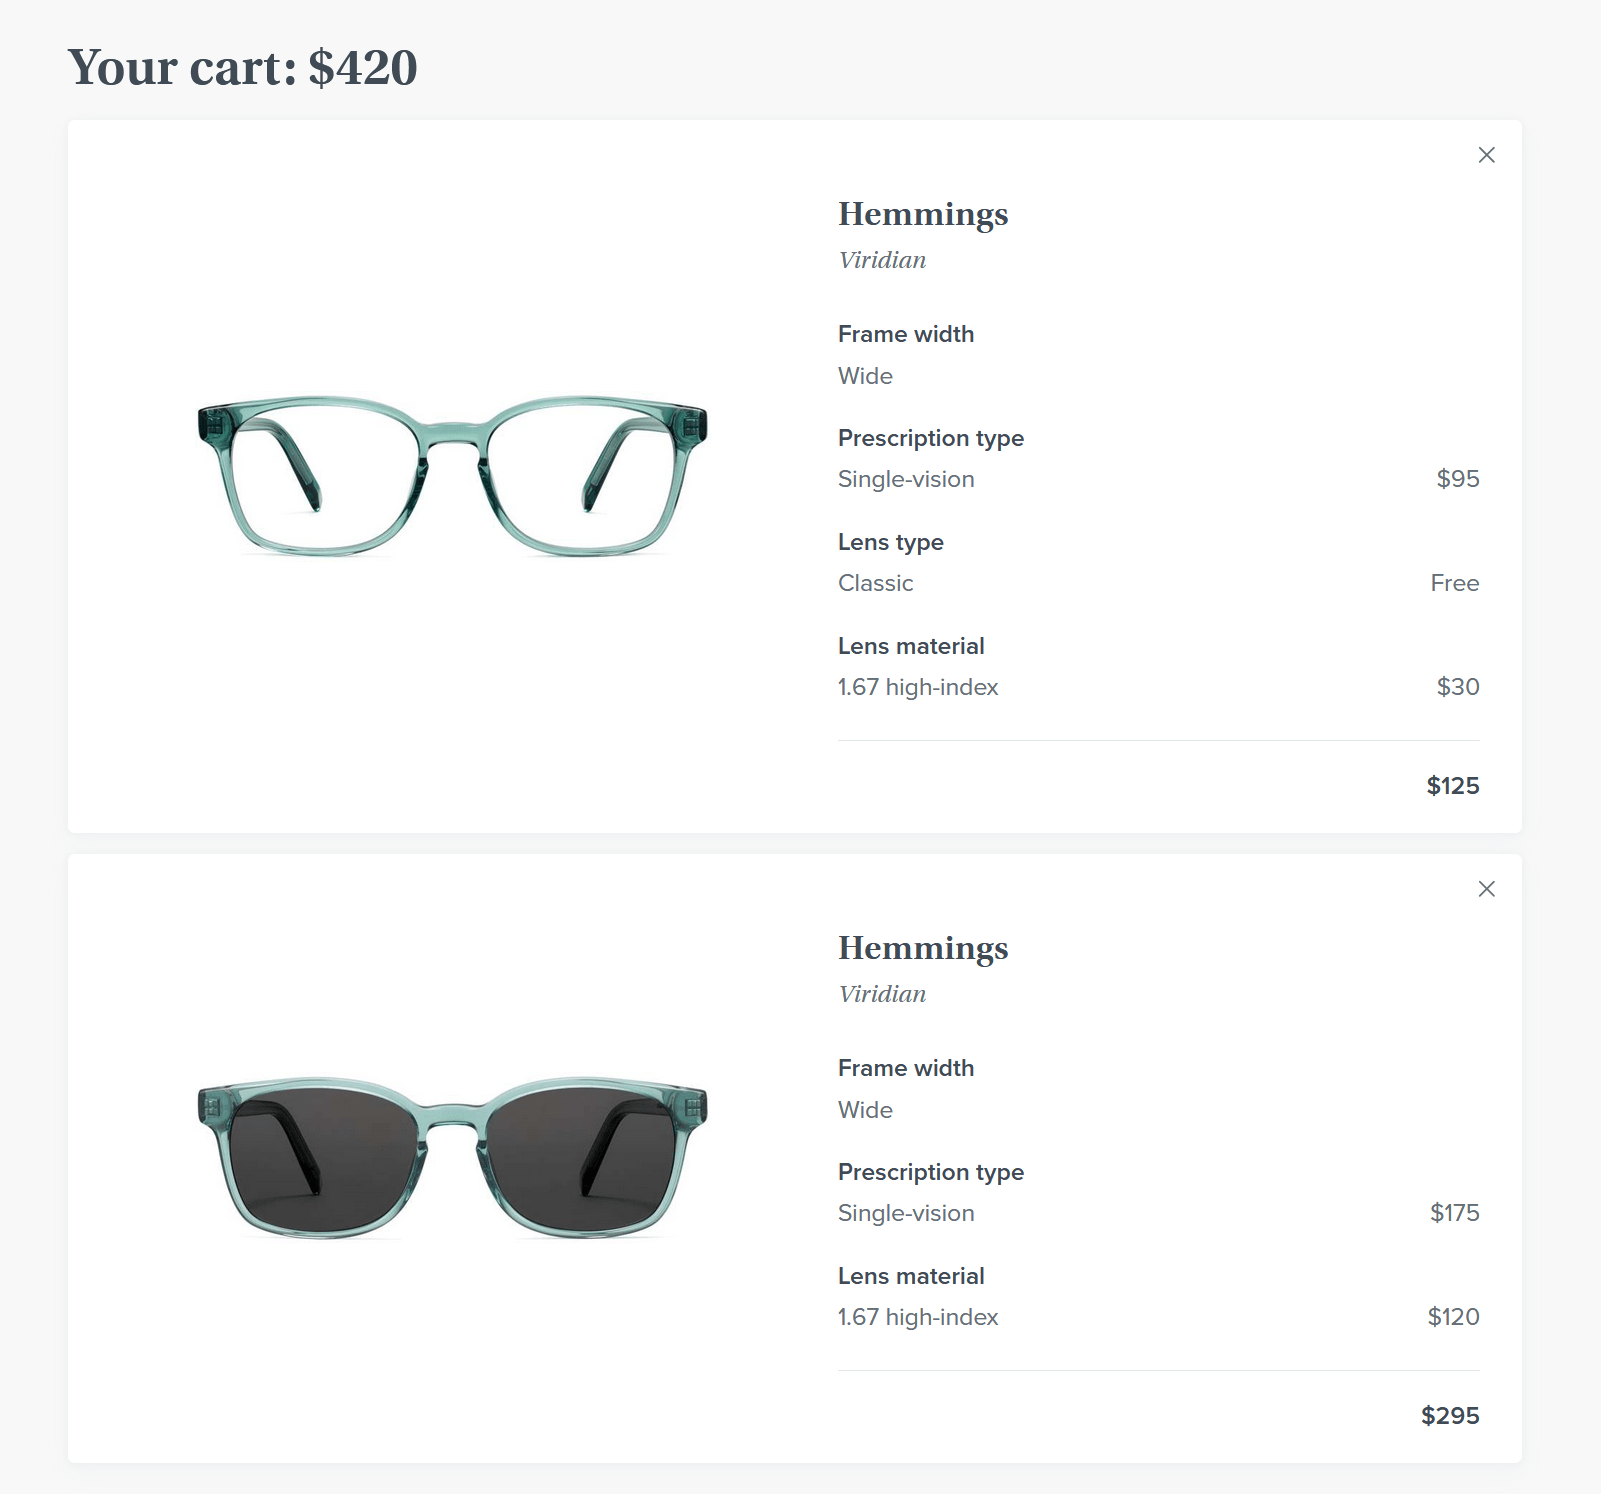Click the first Hemmings product title
The image size is (1601, 1494).
(922, 214)
